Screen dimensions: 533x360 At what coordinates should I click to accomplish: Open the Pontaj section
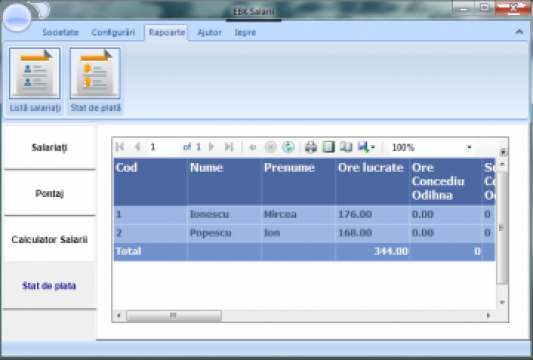tap(49, 193)
